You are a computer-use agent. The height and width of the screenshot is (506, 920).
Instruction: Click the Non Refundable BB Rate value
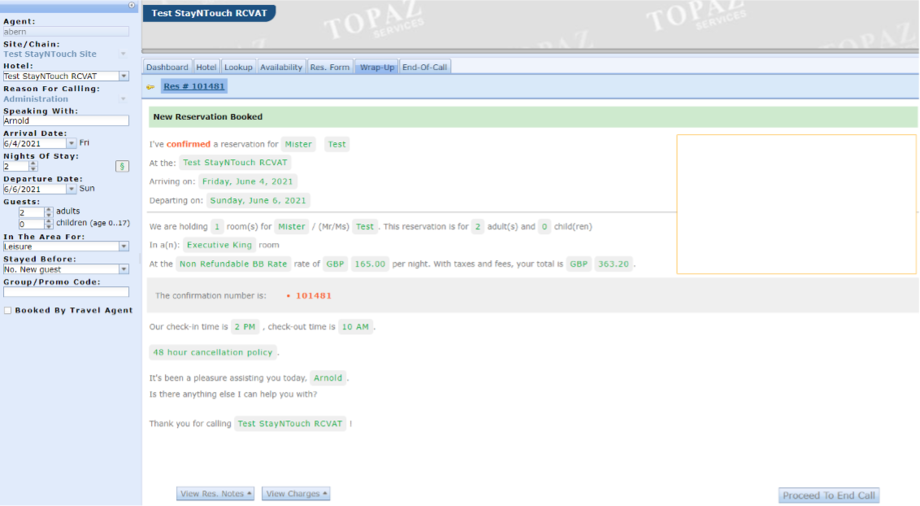click(233, 264)
